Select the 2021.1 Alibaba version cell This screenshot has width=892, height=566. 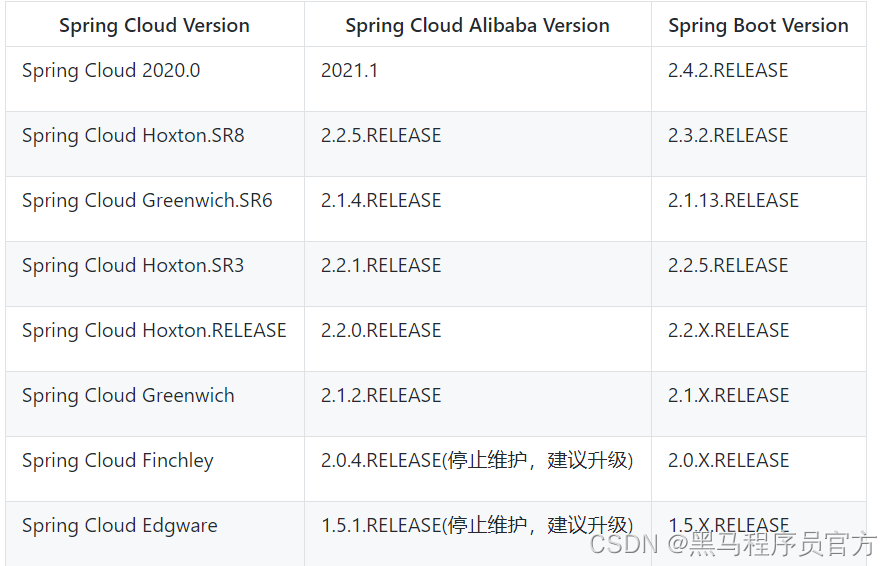click(x=349, y=71)
